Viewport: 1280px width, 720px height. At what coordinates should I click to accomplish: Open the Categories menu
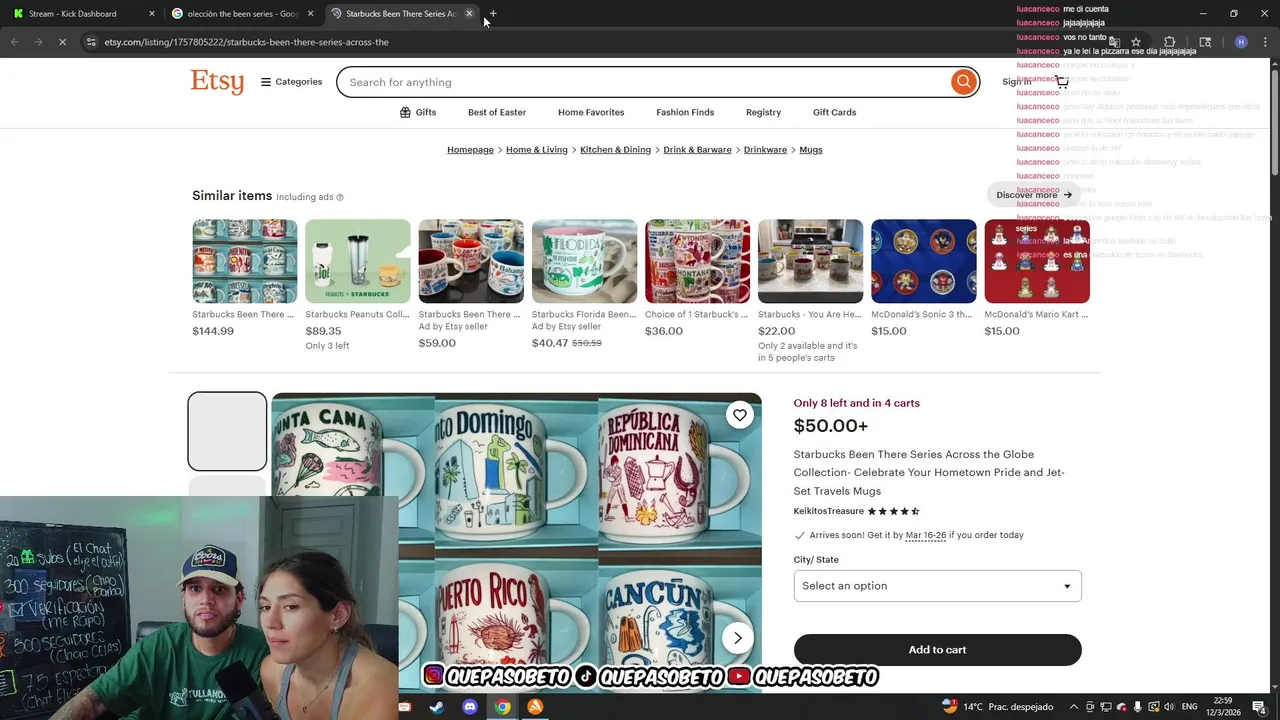(291, 82)
